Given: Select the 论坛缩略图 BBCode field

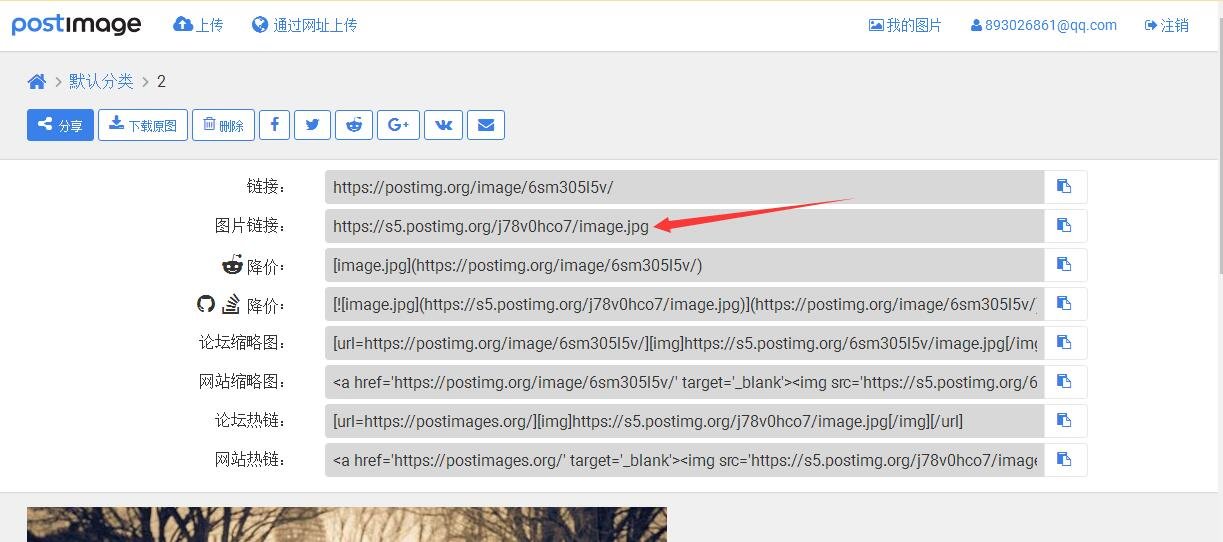Looking at the screenshot, I should [x=685, y=343].
